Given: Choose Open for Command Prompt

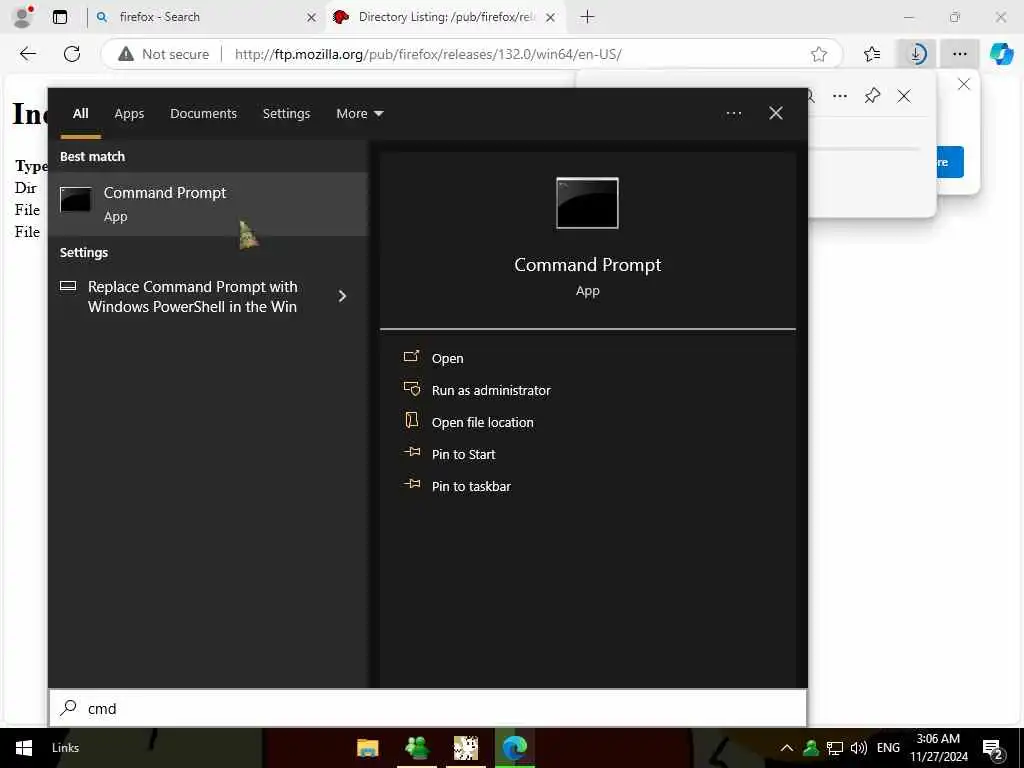Looking at the screenshot, I should click(x=447, y=359).
